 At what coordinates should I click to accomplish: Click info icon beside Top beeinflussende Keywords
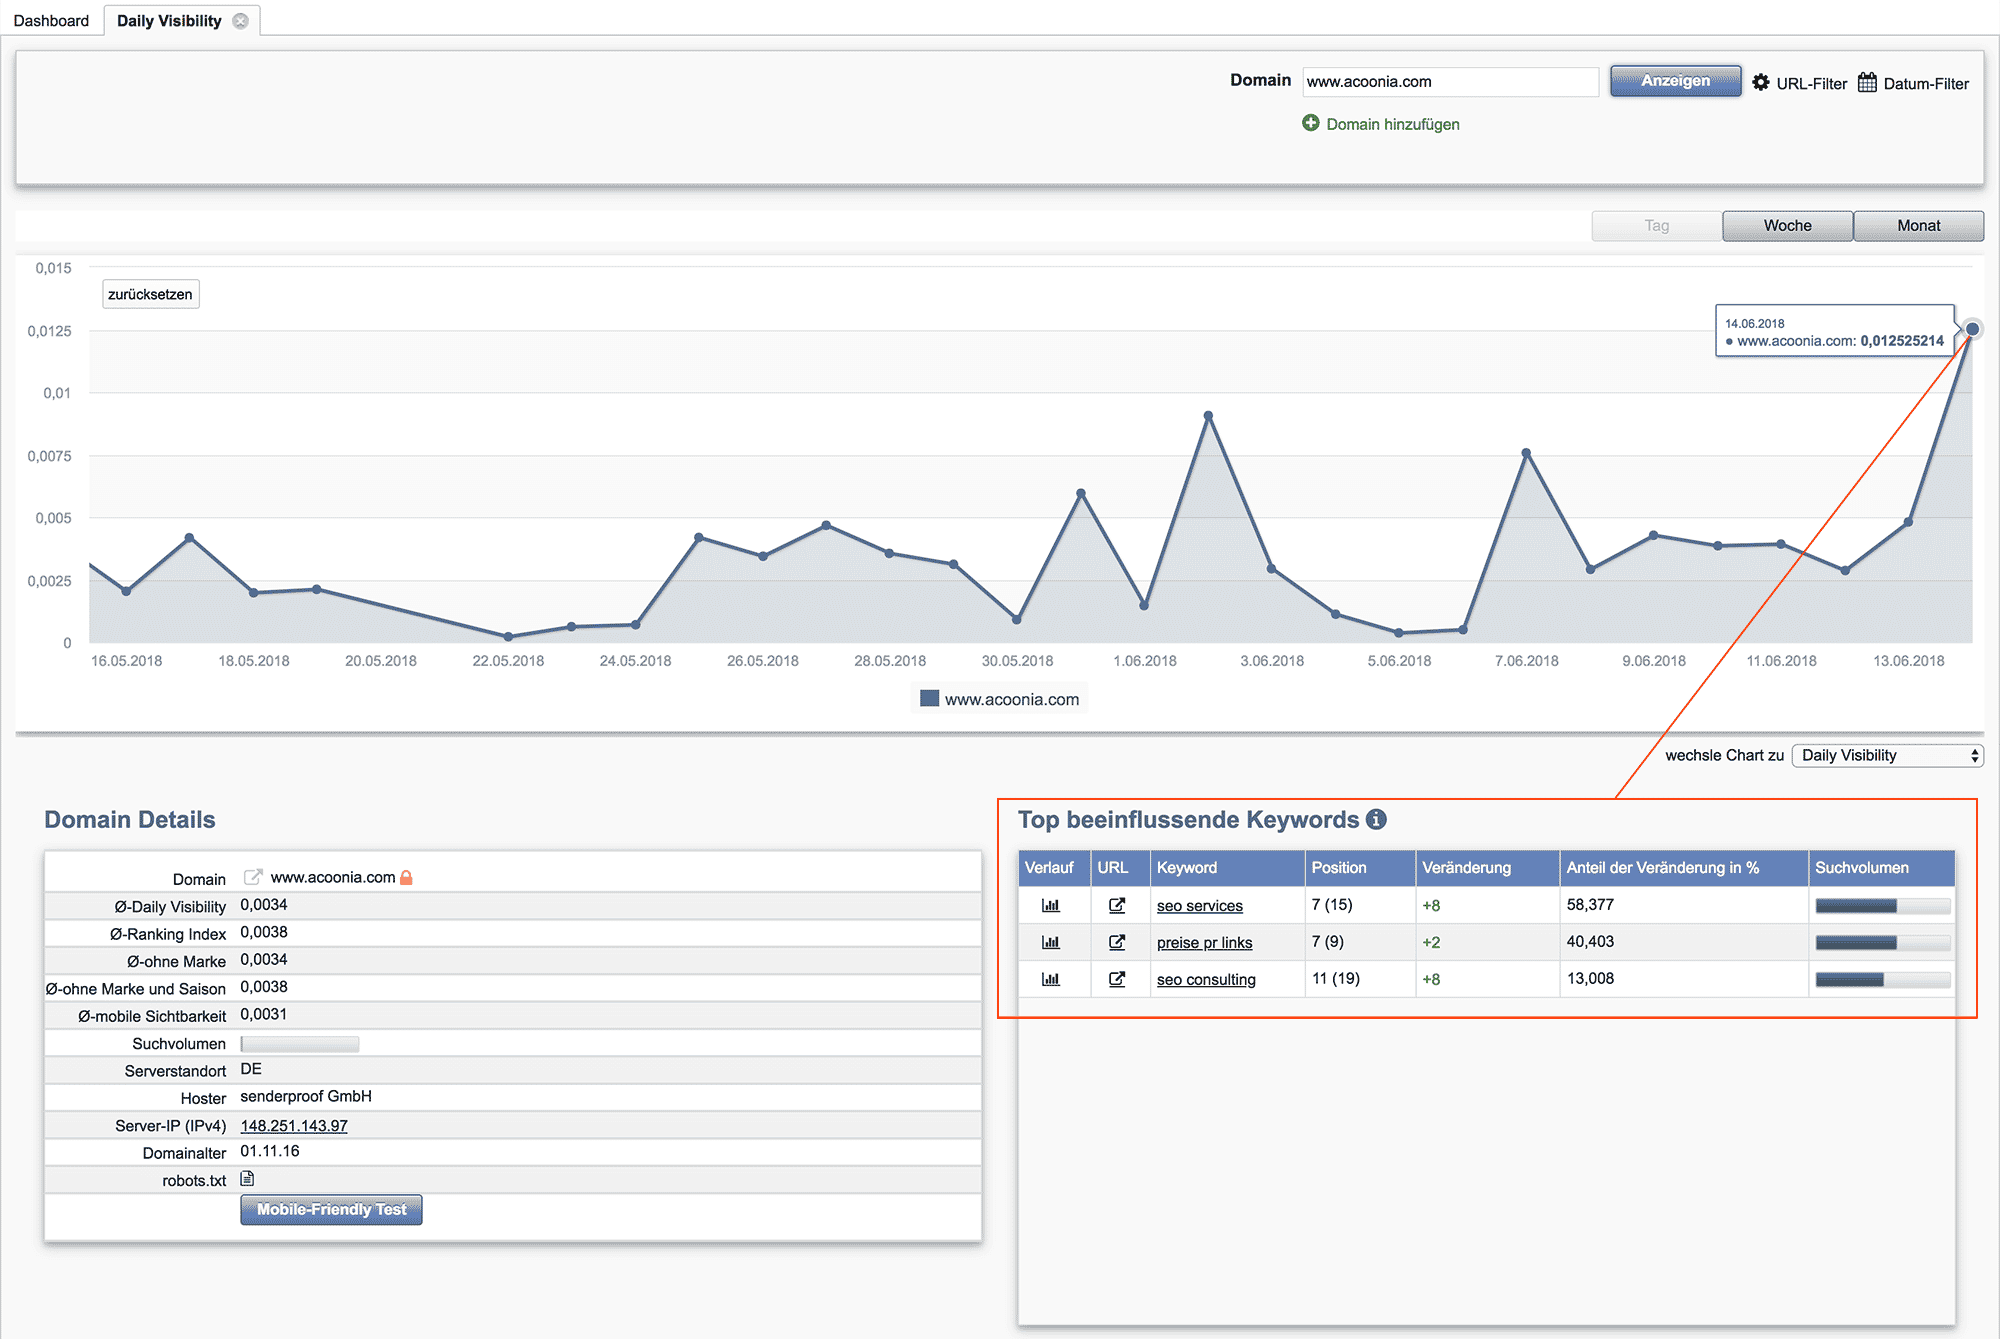pyautogui.click(x=1376, y=820)
